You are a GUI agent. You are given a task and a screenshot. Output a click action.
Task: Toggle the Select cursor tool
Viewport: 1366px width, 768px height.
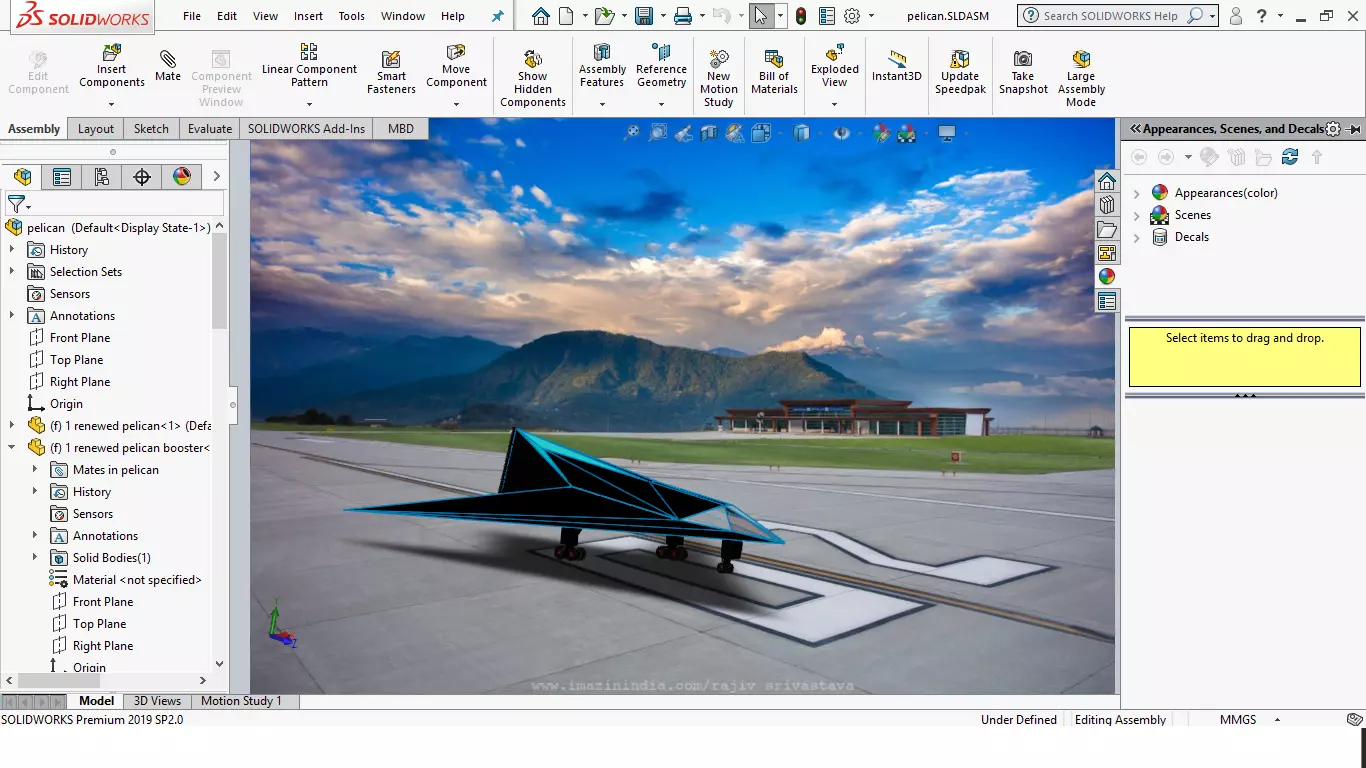(761, 16)
